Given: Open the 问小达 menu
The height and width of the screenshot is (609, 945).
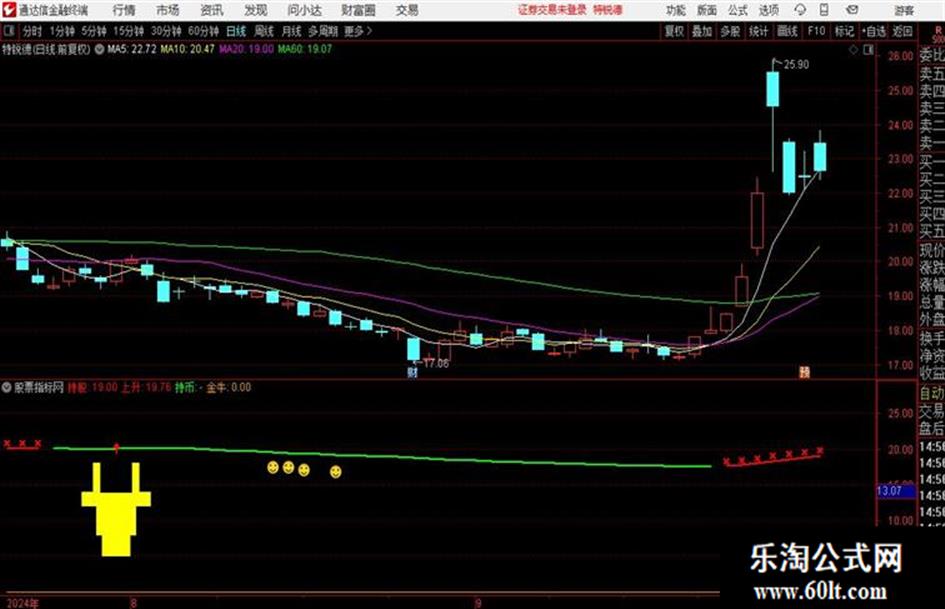Looking at the screenshot, I should 304,10.
